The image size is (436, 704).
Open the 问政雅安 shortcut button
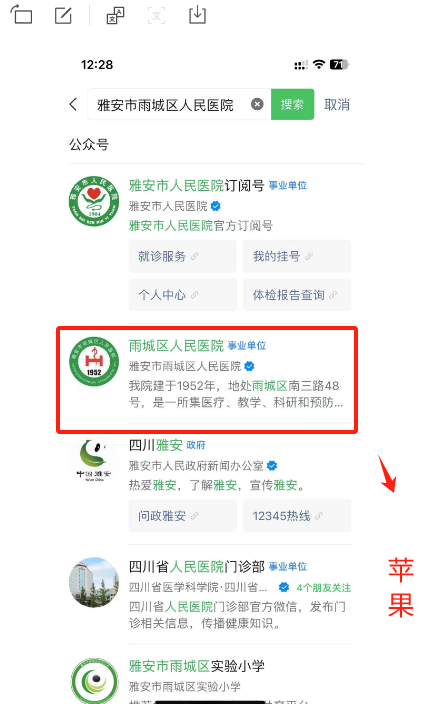tap(182, 516)
